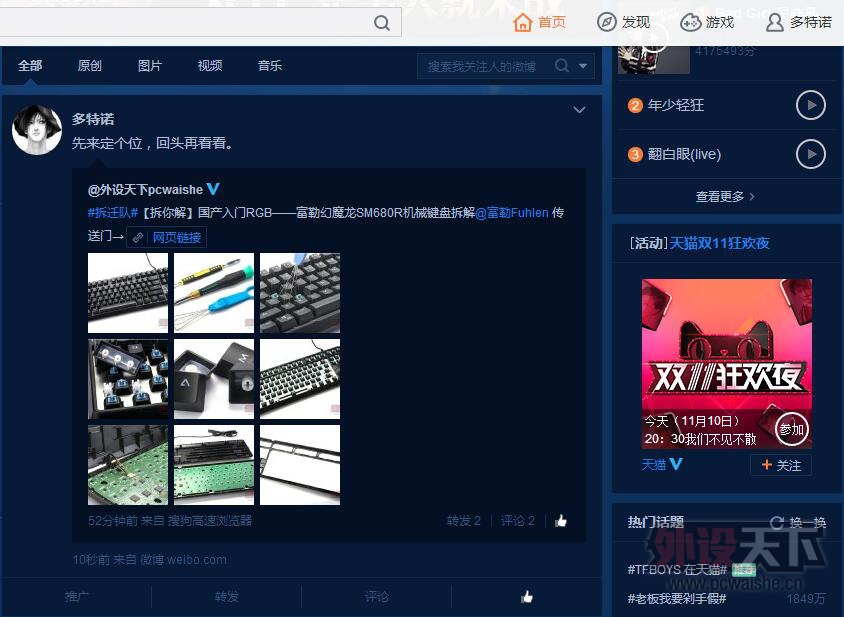View keycap puller on keyboard thumbnail

300,293
